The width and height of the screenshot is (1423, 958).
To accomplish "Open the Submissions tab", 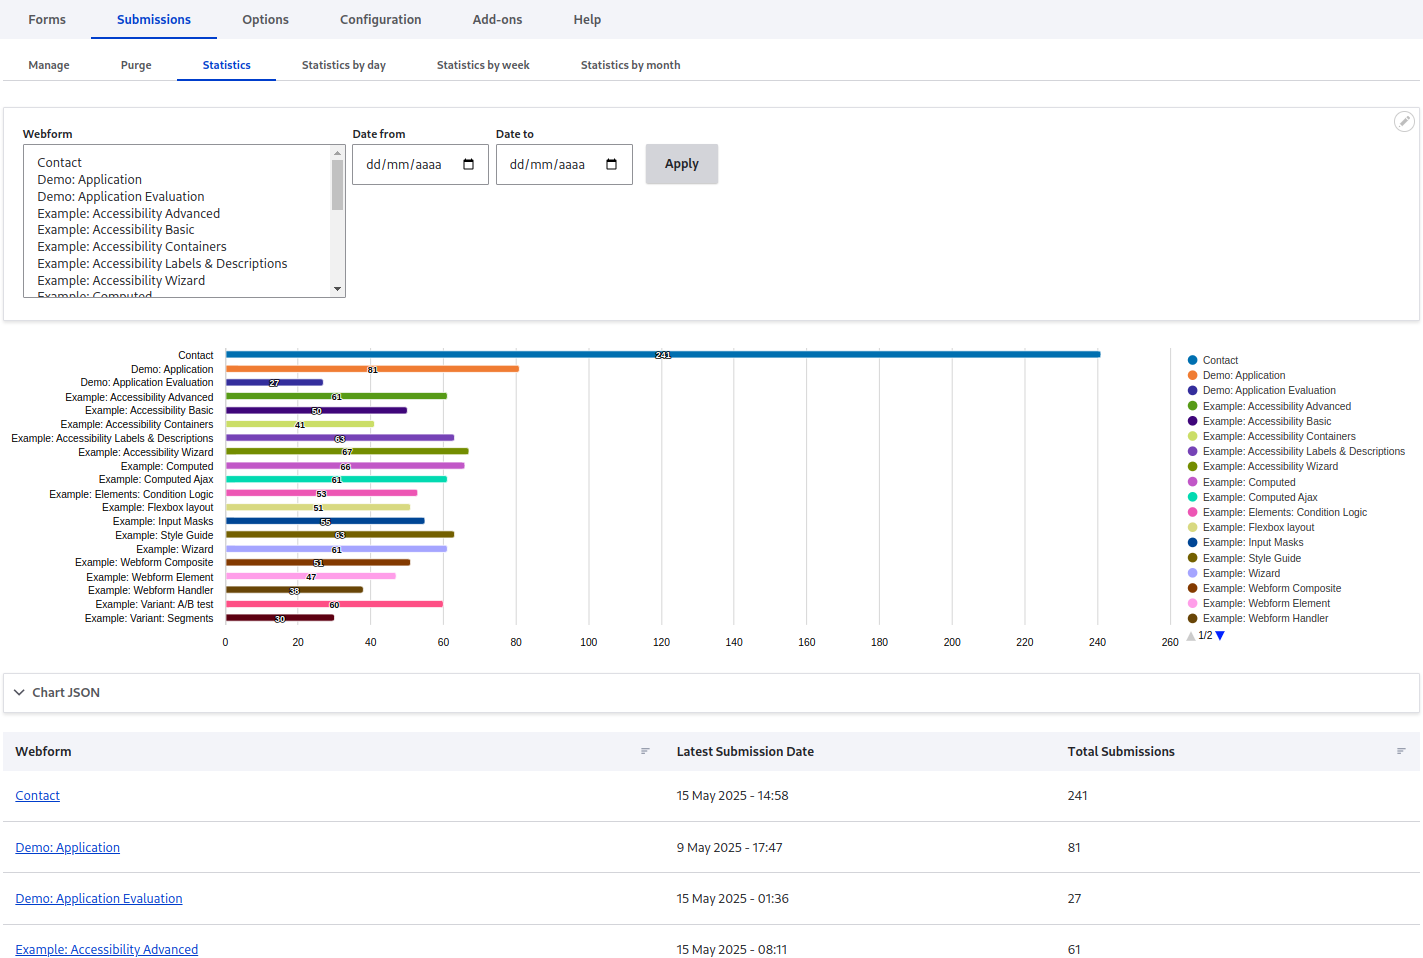I will 154,19.
